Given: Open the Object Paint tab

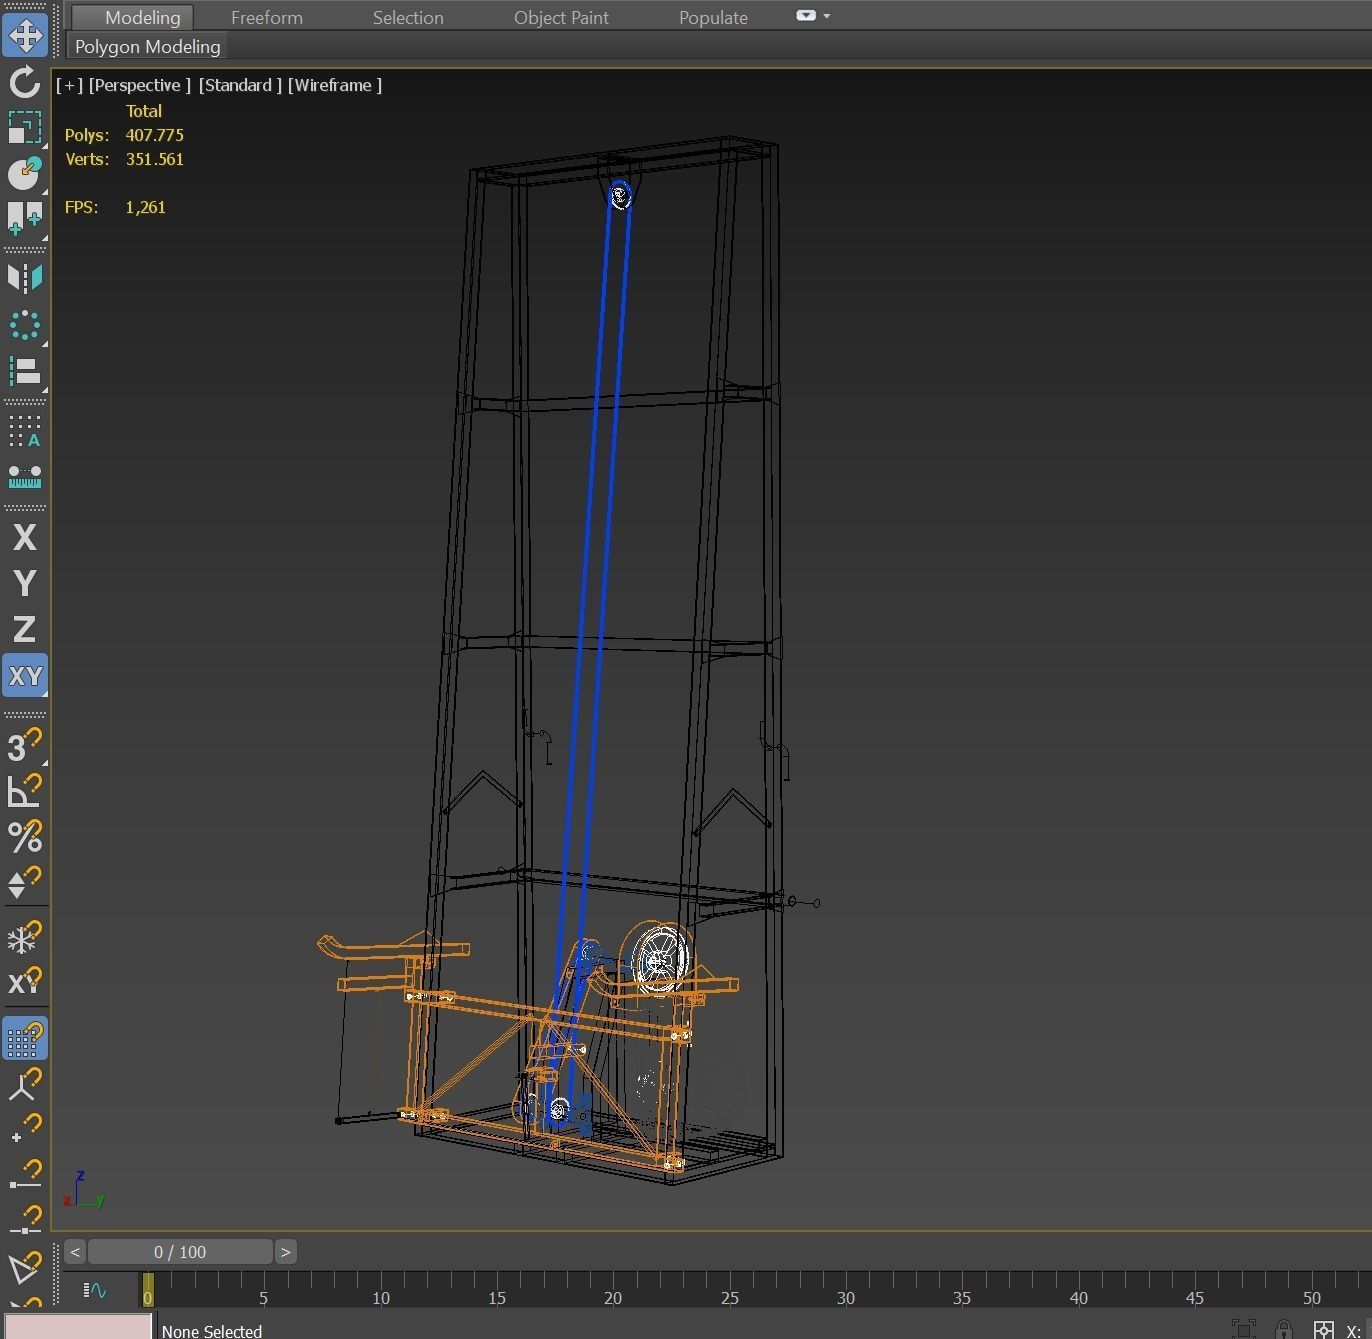Looking at the screenshot, I should [x=561, y=17].
